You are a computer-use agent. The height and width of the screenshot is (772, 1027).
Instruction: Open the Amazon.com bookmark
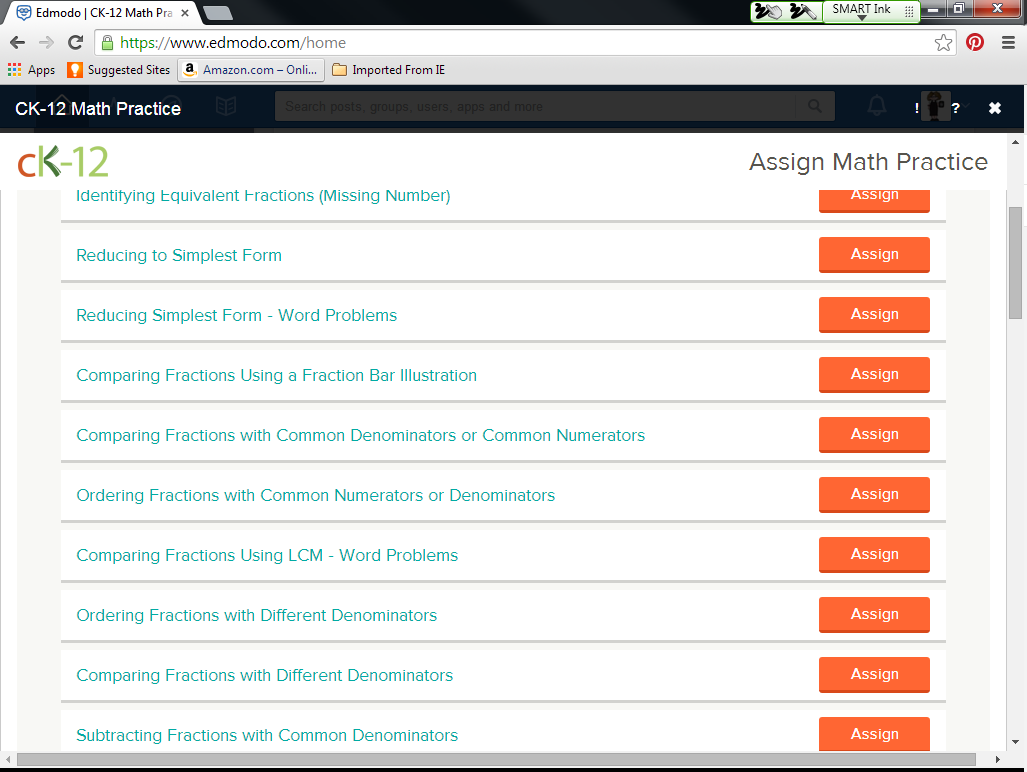click(251, 70)
